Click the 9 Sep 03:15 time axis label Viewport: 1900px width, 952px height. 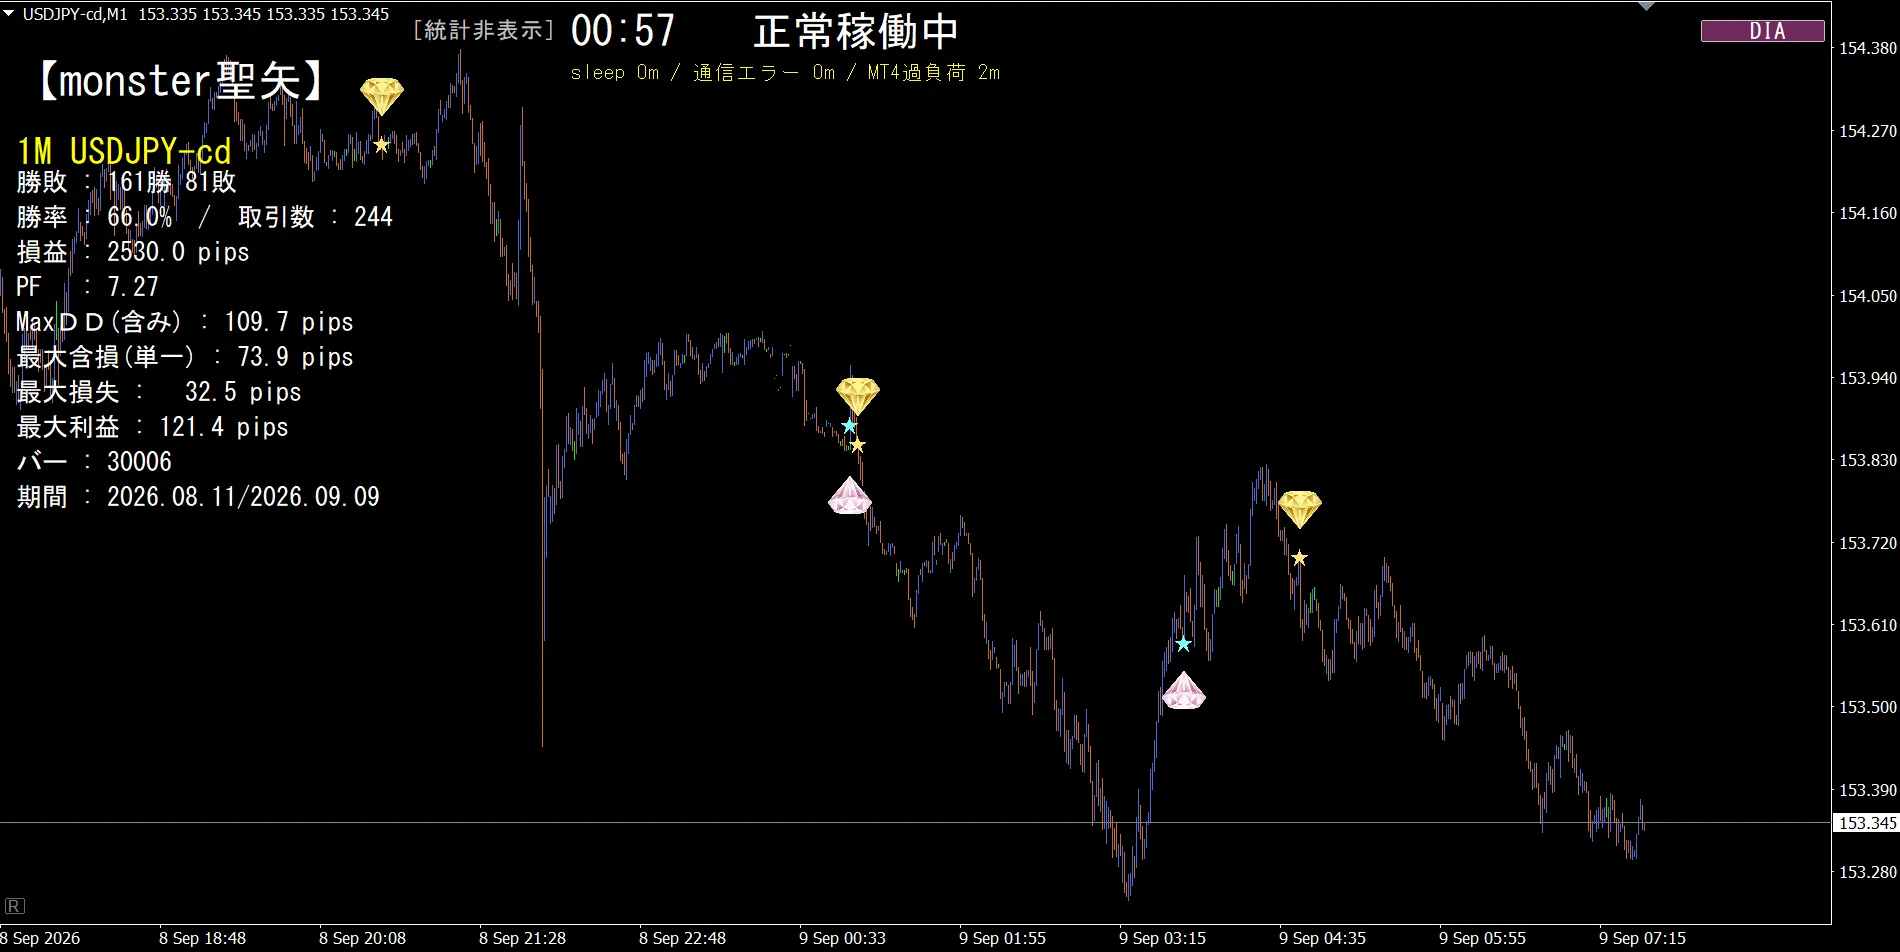(1162, 938)
